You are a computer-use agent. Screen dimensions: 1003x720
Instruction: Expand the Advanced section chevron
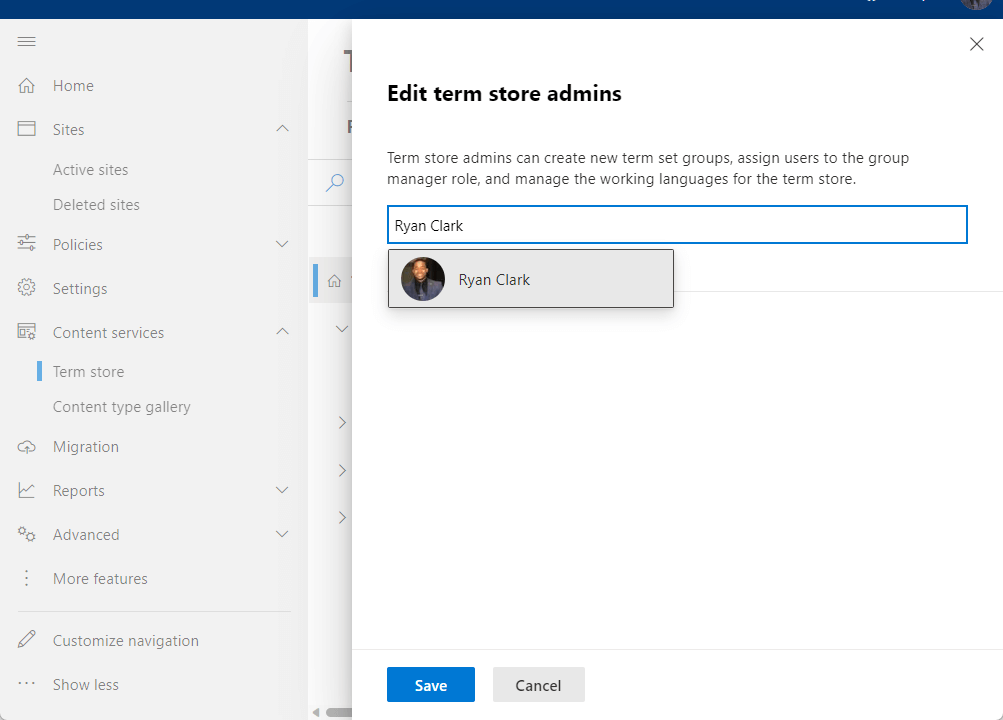282,534
